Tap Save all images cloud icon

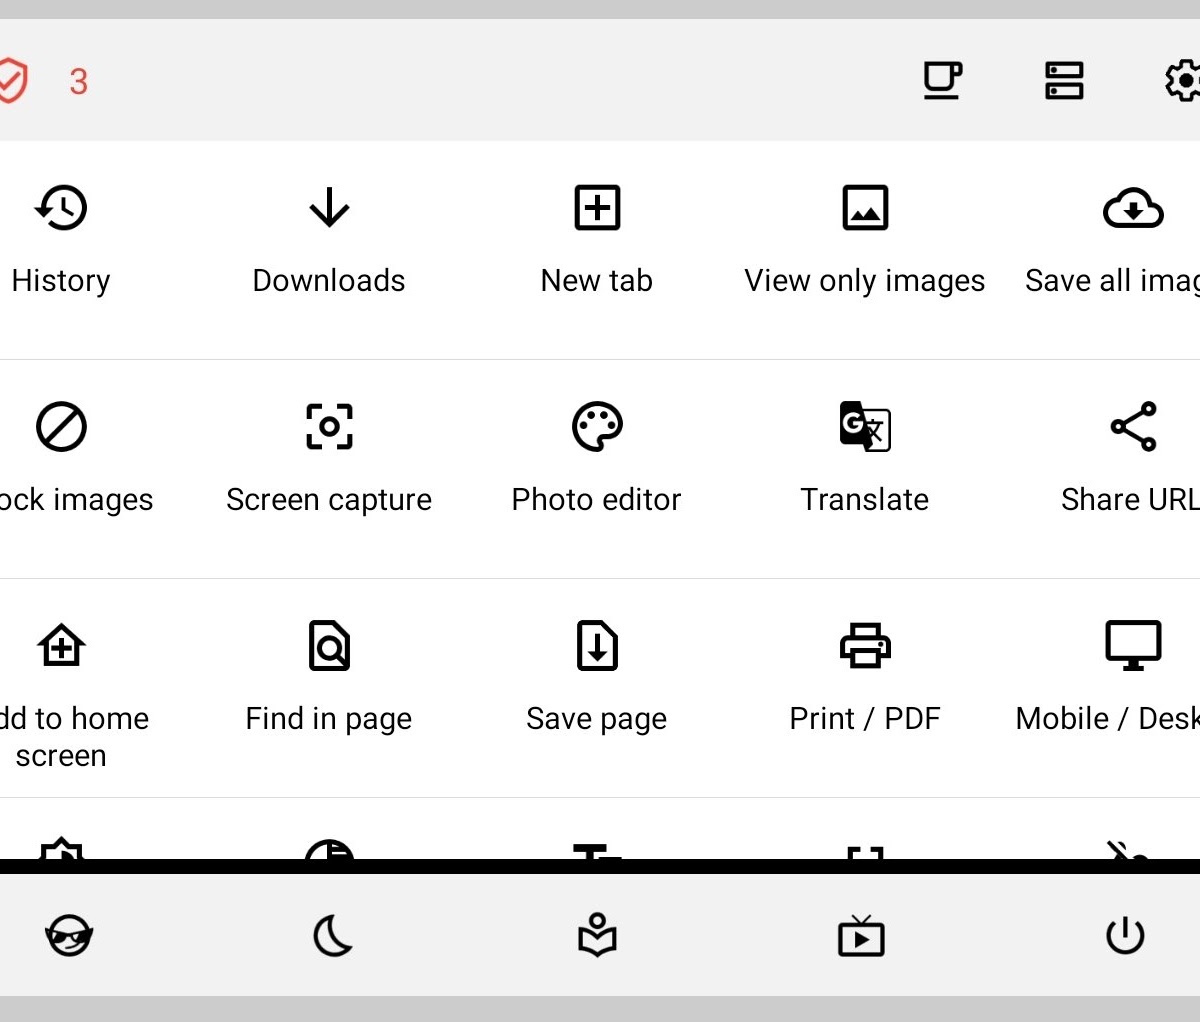tap(1133, 208)
